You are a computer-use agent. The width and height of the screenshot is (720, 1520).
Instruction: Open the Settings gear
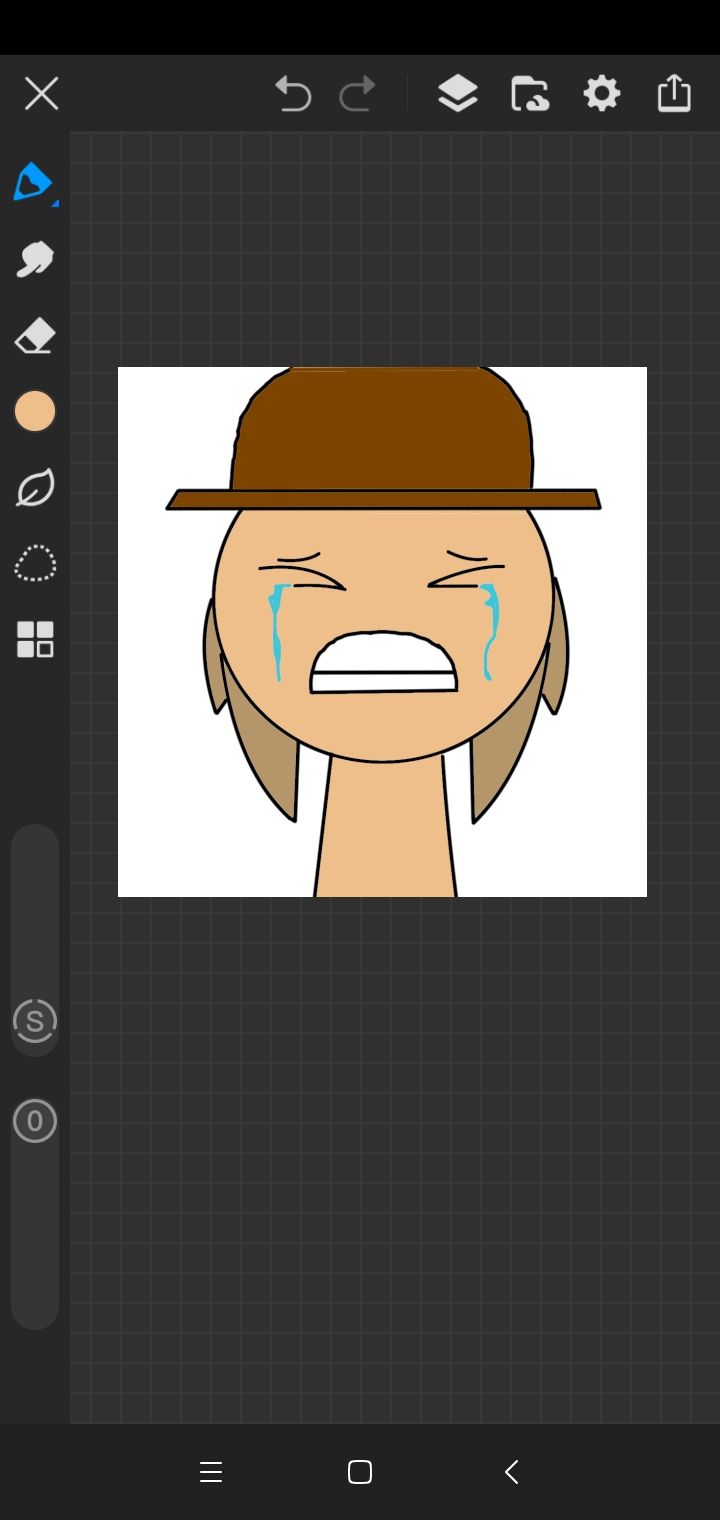click(x=602, y=94)
